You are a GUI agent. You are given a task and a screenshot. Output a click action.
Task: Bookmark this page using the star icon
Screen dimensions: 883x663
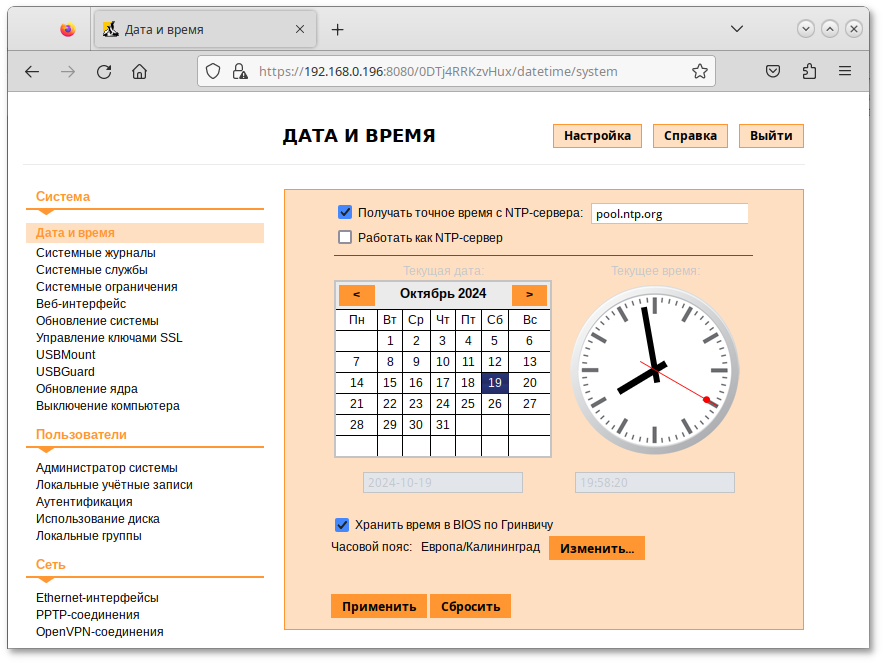pyautogui.click(x=699, y=71)
